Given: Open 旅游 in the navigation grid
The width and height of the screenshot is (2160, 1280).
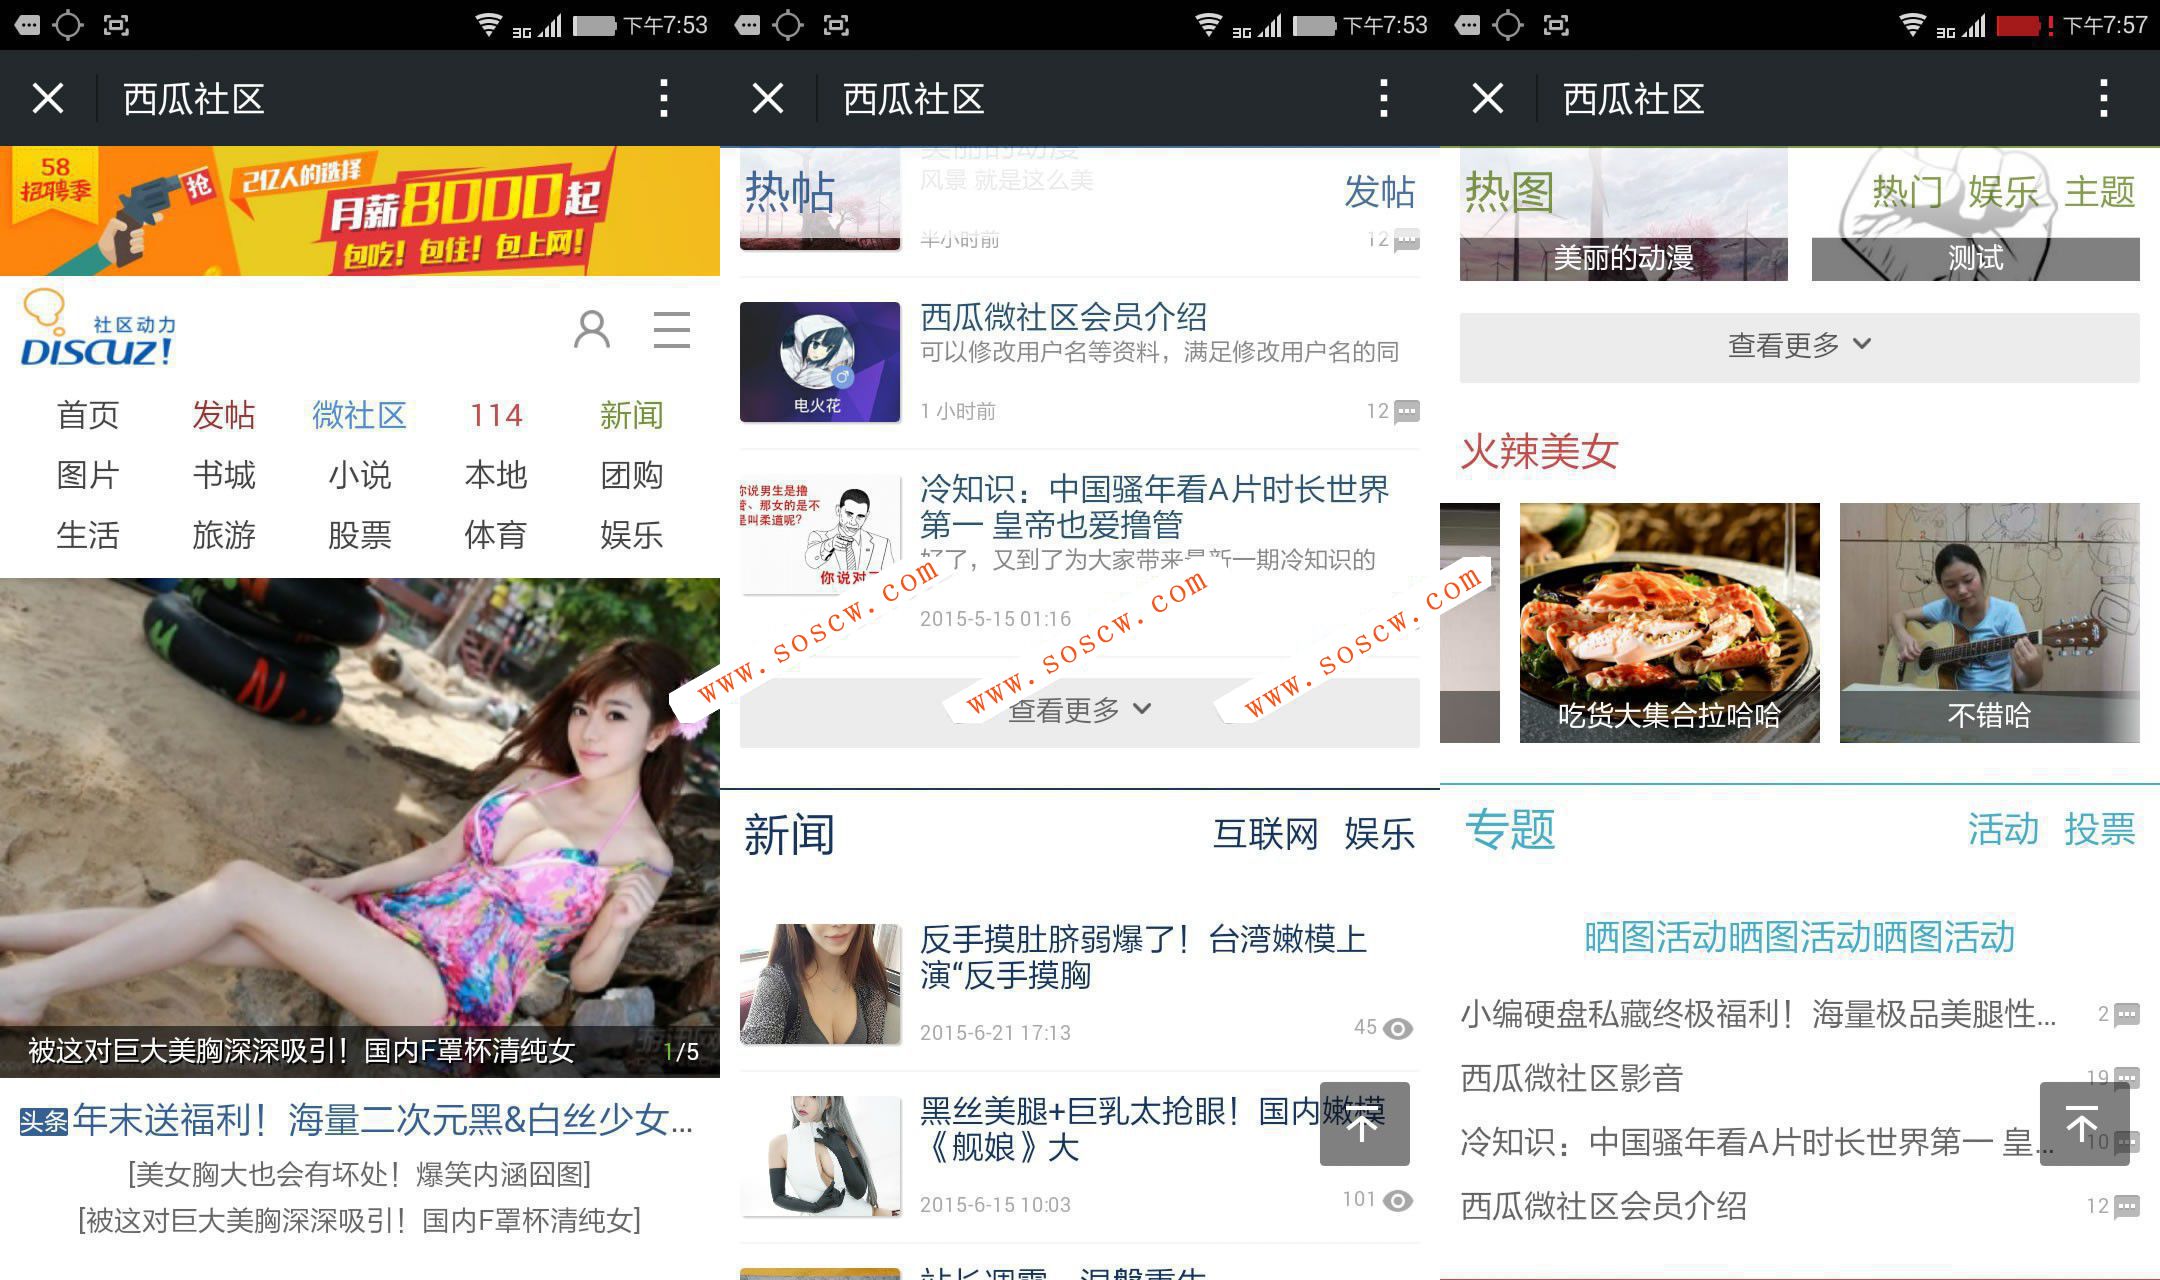Looking at the screenshot, I should coord(224,535).
